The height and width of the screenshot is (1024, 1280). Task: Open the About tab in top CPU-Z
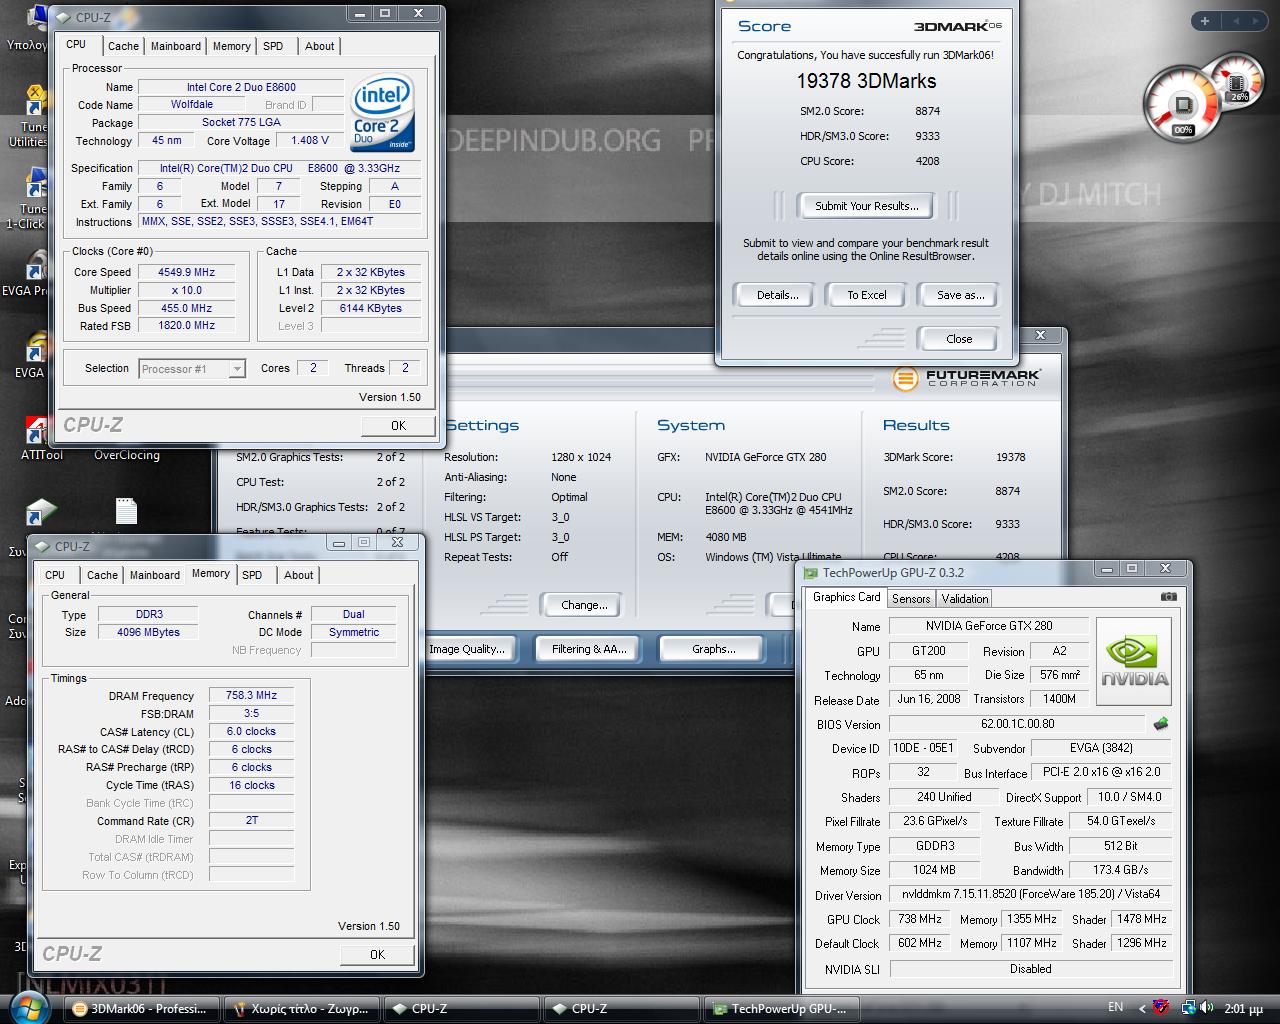(320, 46)
